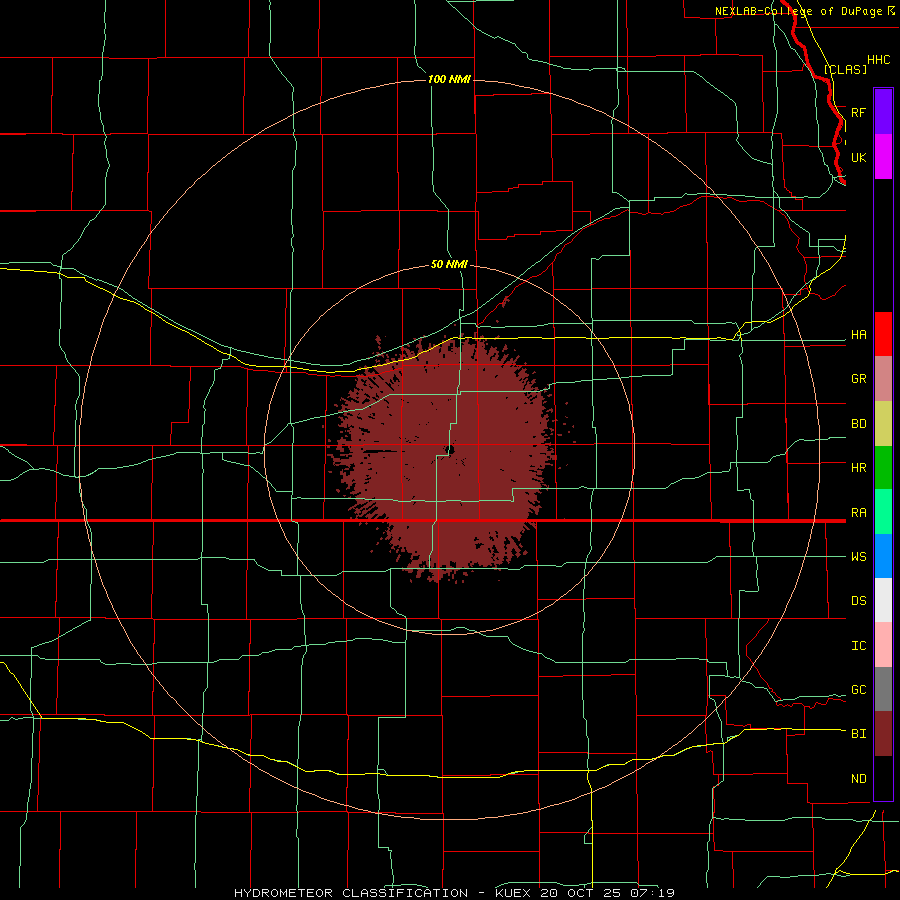Click the HR green legend swatch

pyautogui.click(x=883, y=468)
